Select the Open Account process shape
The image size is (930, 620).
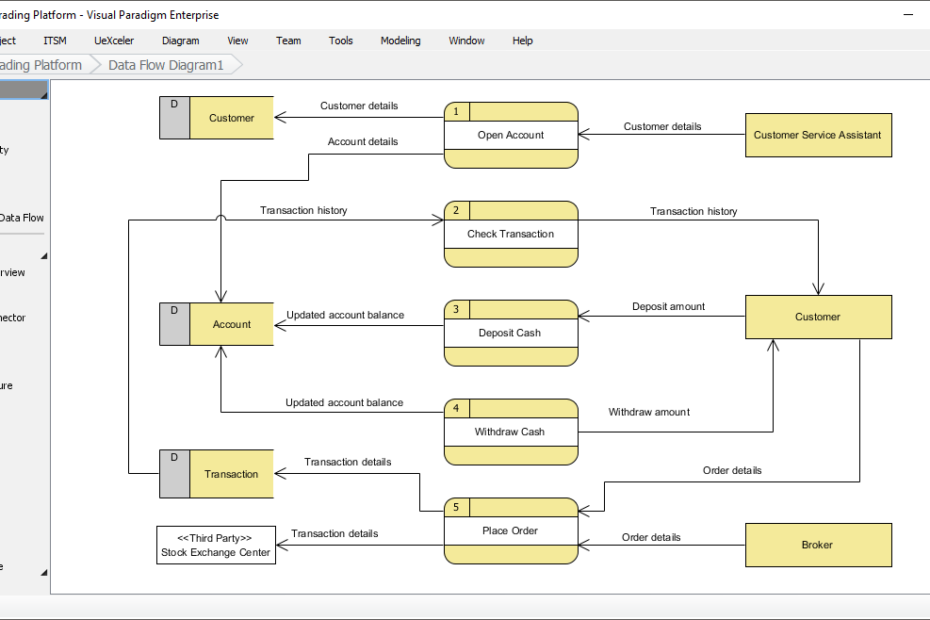pos(511,135)
